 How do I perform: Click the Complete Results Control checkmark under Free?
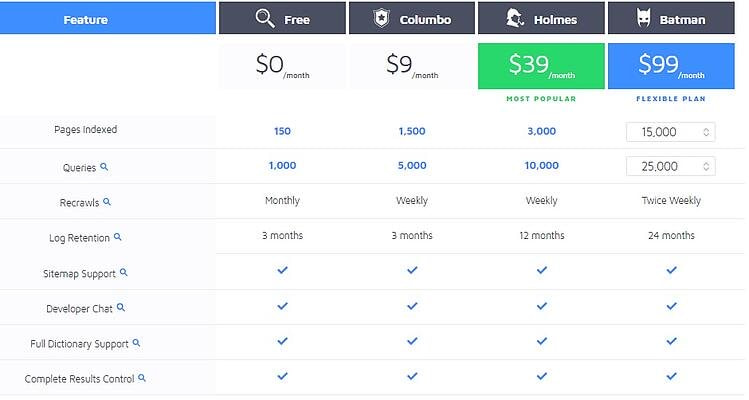[x=282, y=376]
